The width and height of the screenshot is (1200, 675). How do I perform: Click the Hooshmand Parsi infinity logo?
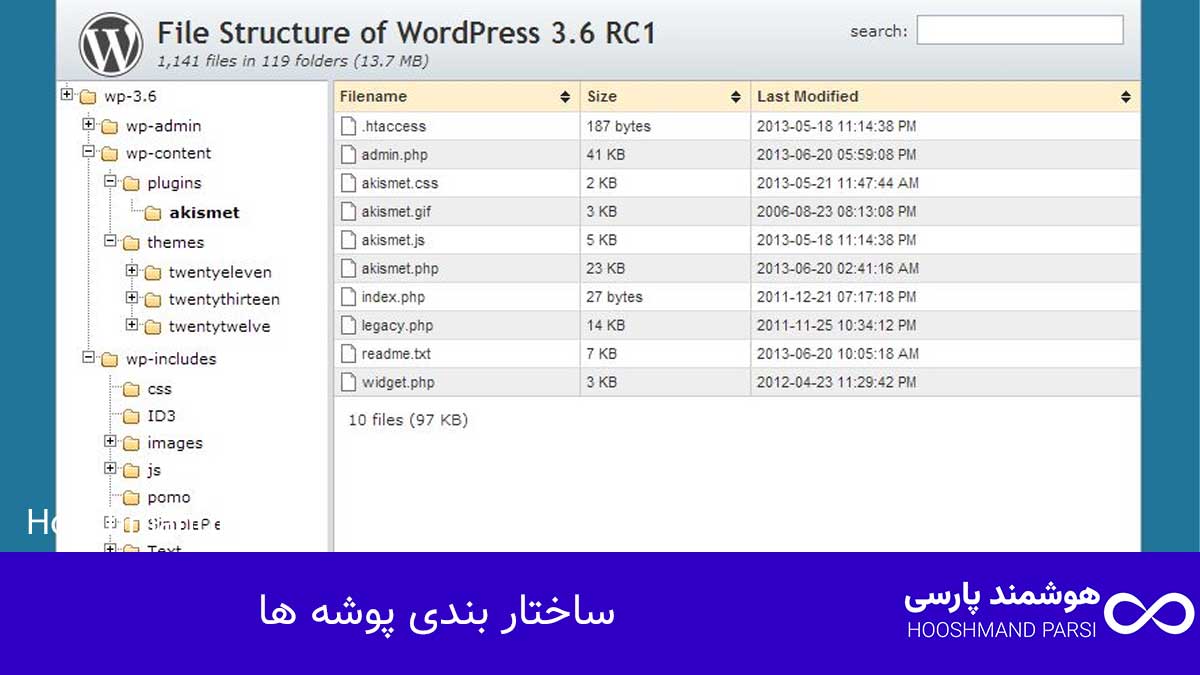1149,612
